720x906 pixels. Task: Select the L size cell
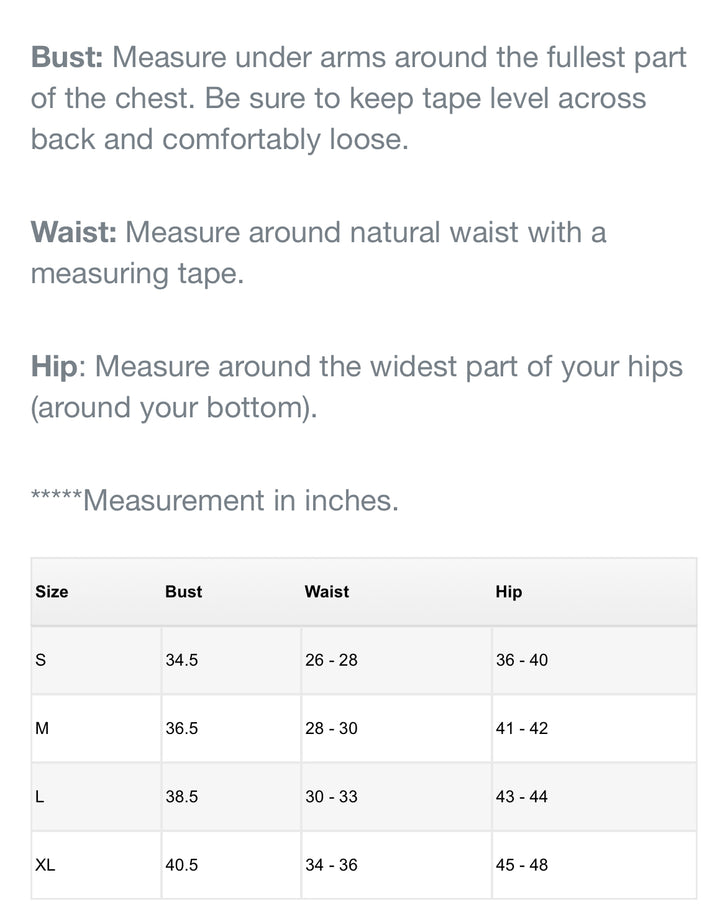click(x=41, y=797)
